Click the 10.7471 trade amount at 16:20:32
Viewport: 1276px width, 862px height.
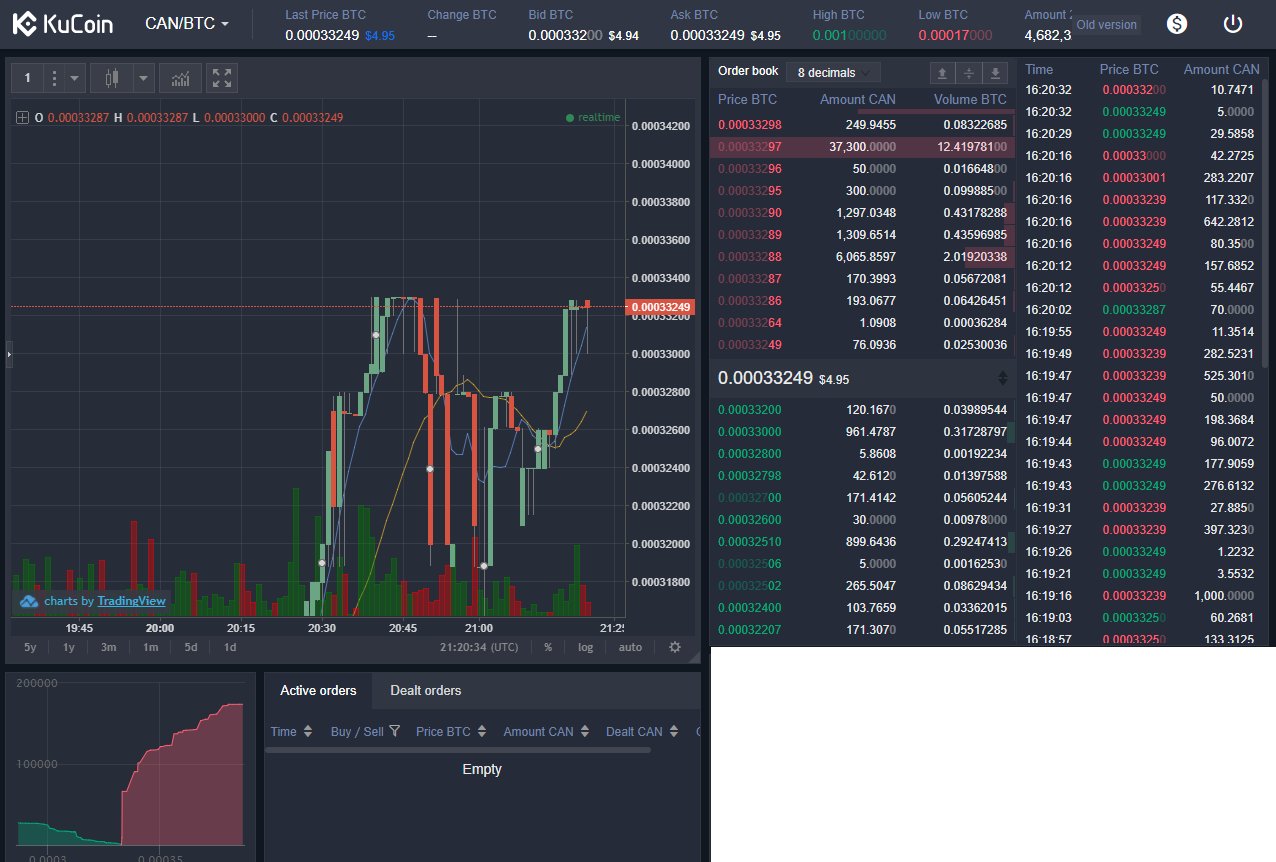[1232, 90]
